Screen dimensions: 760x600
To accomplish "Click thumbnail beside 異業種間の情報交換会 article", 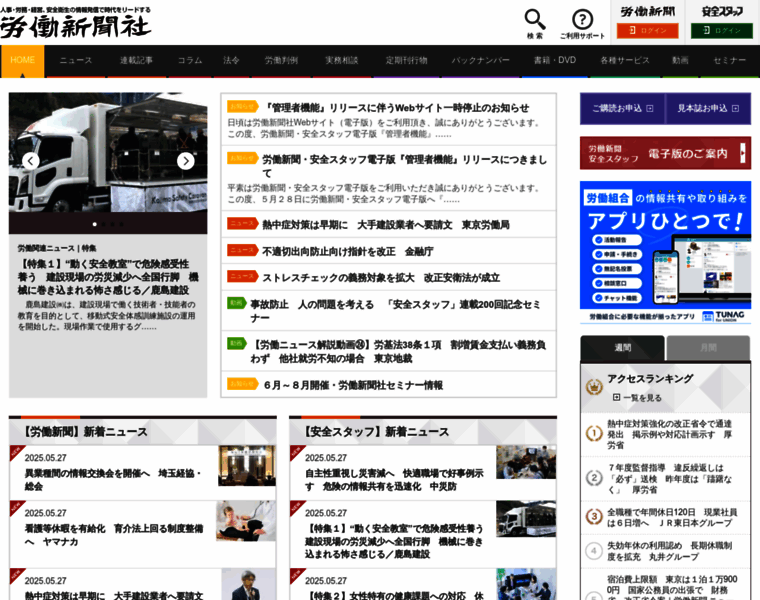I will pyautogui.click(x=247, y=466).
